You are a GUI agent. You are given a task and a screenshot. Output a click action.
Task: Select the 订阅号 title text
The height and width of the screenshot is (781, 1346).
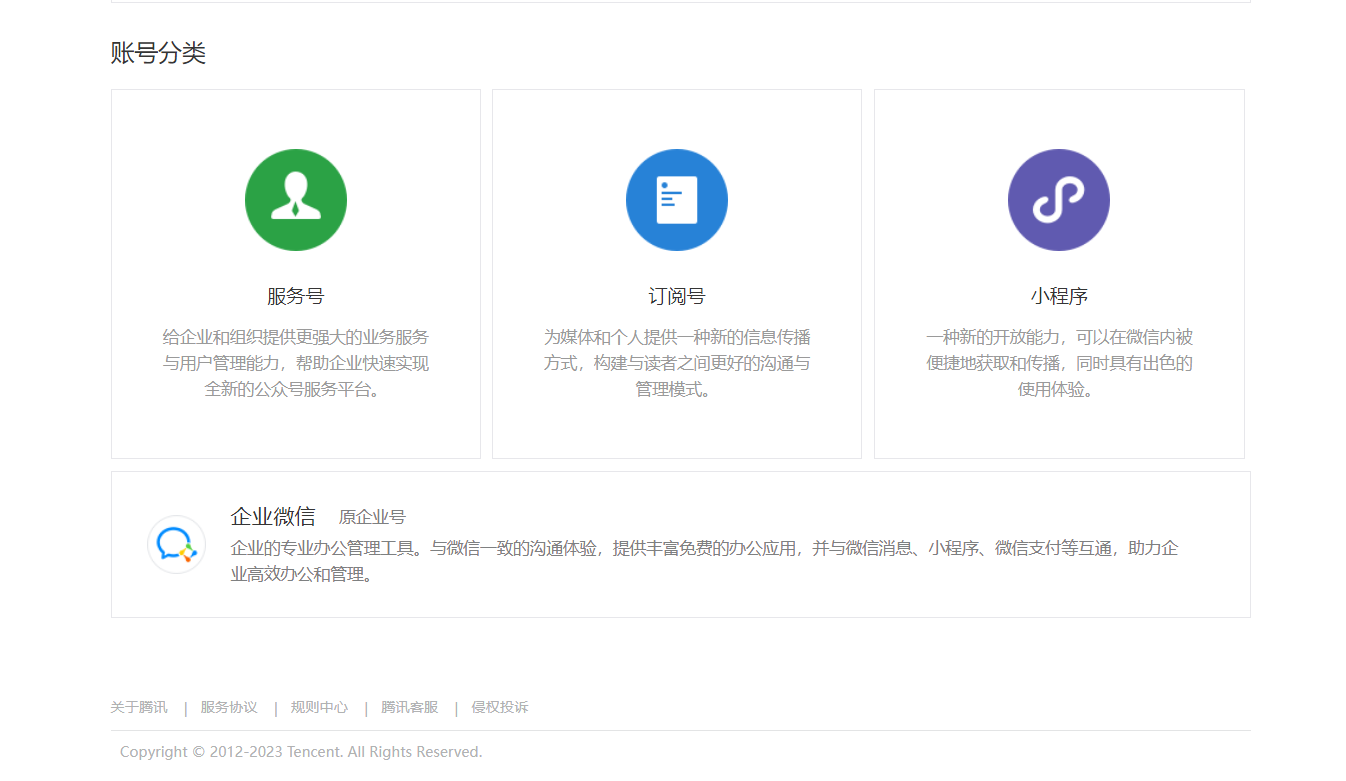coord(677,296)
